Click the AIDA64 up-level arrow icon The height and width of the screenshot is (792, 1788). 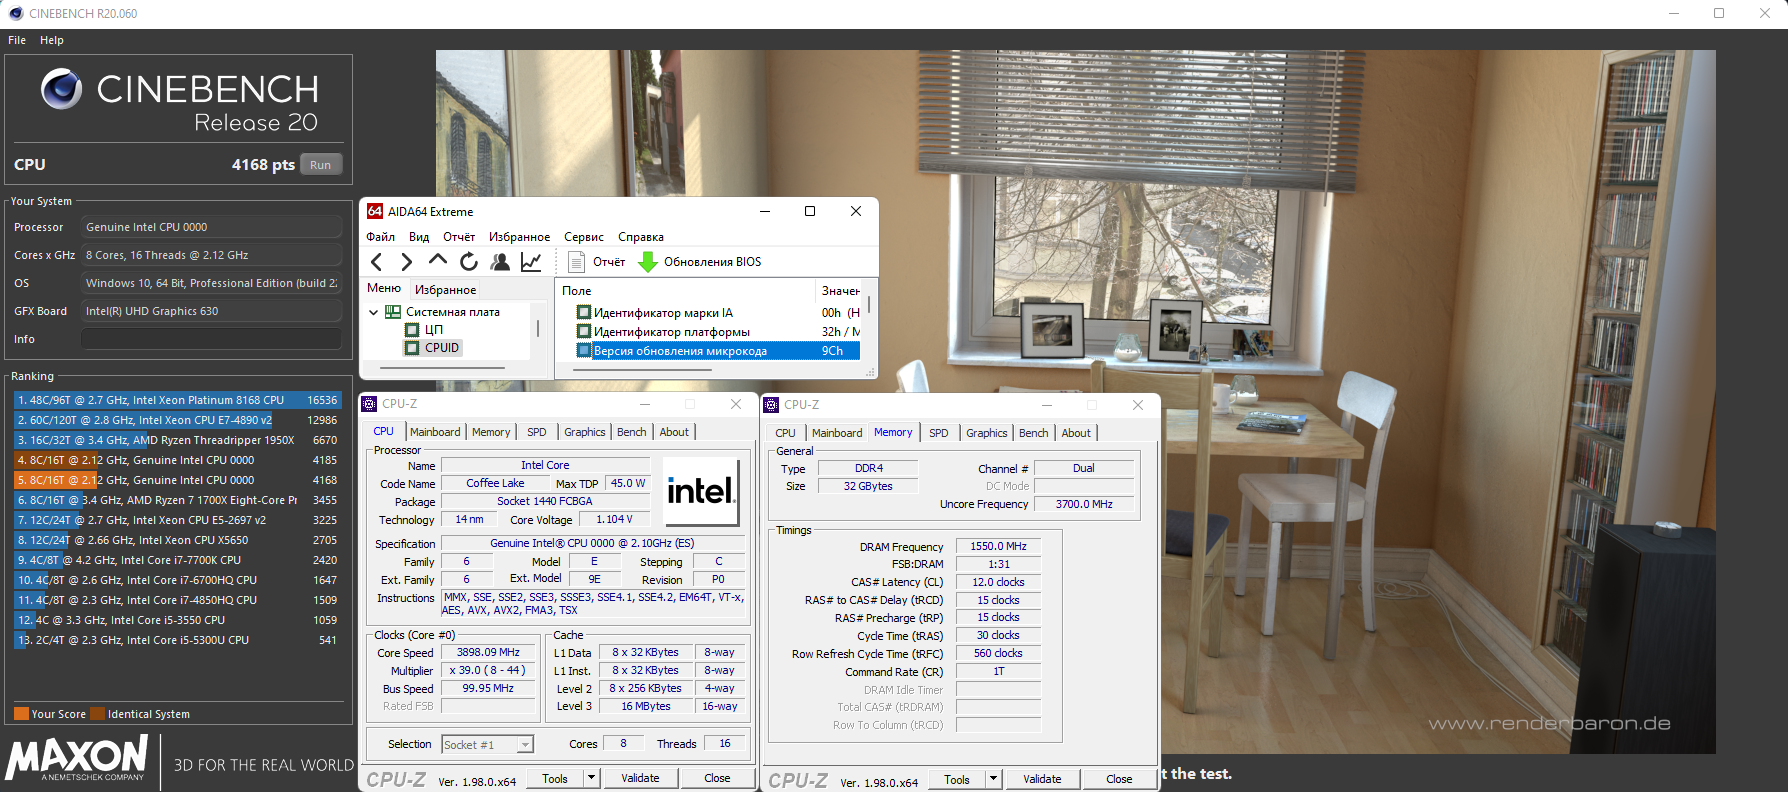437,261
